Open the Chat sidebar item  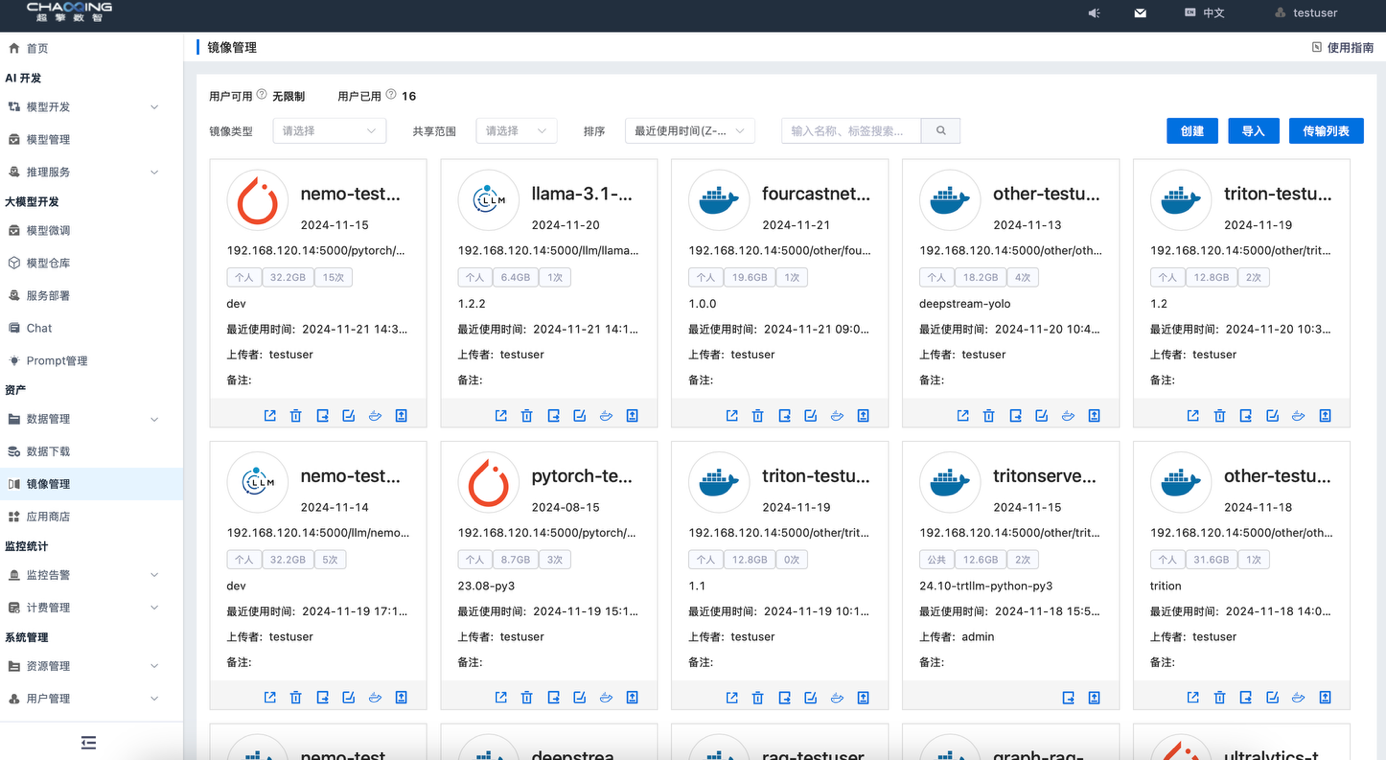click(39, 328)
